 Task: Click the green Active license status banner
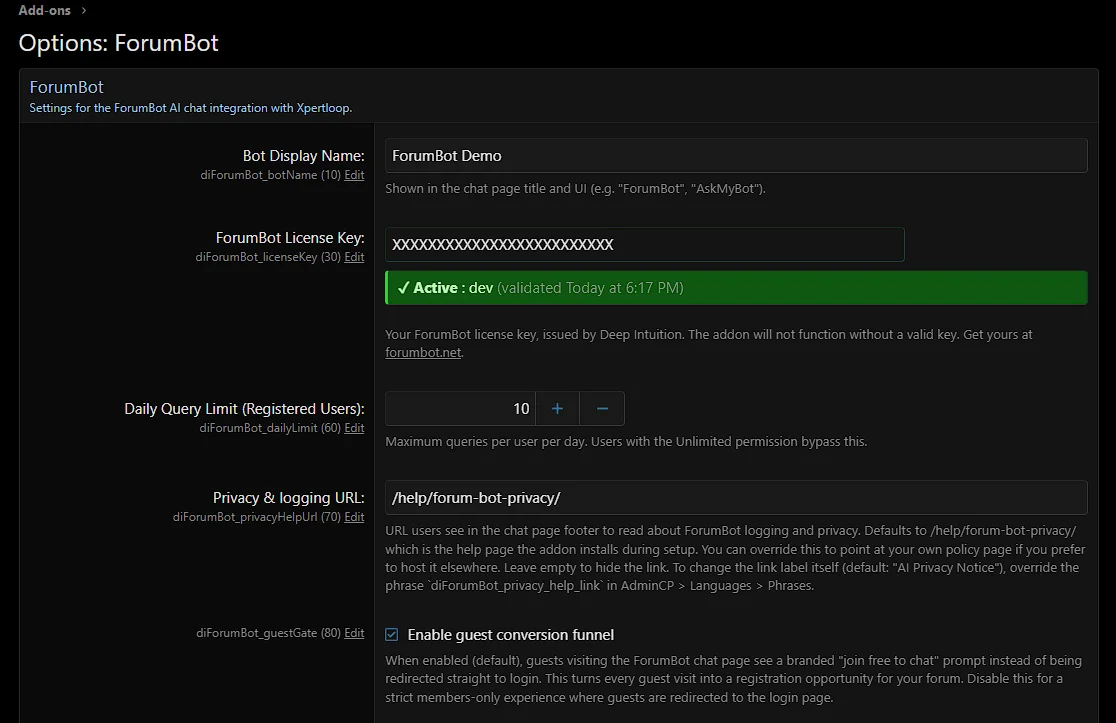tap(736, 288)
